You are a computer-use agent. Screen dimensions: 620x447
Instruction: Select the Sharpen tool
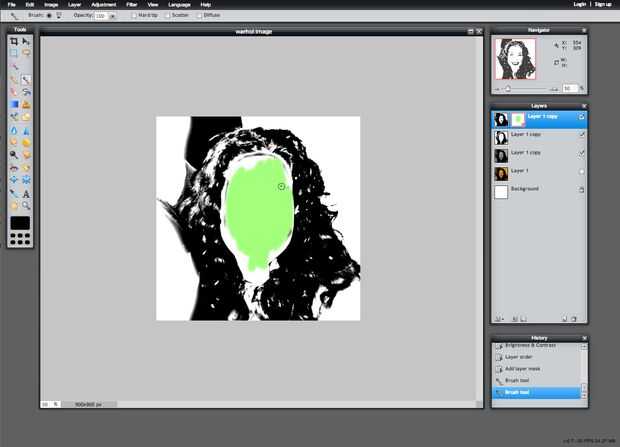[26, 130]
